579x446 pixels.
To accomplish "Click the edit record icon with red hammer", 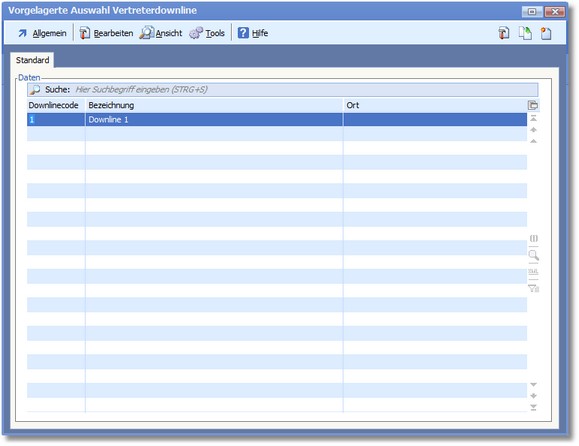I will click(x=504, y=33).
